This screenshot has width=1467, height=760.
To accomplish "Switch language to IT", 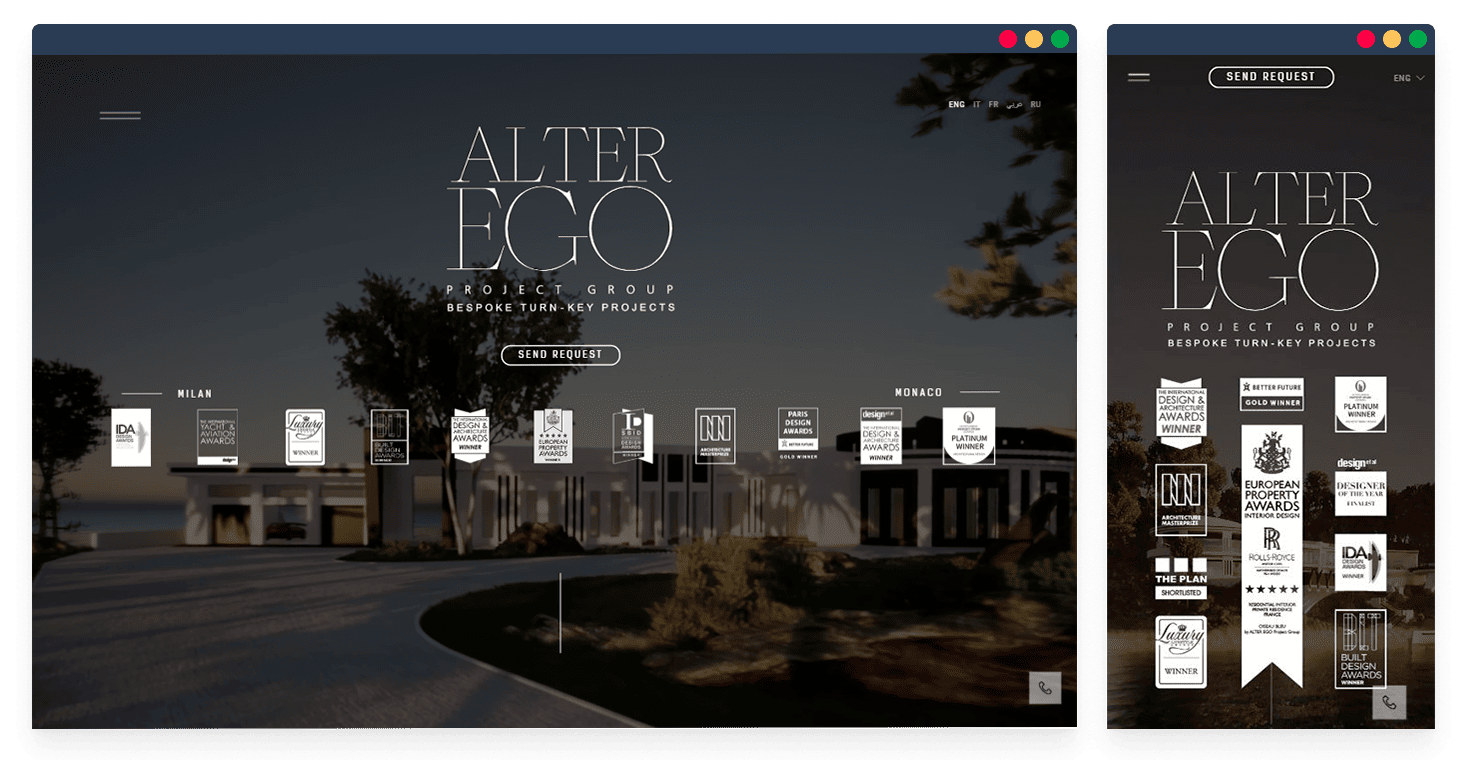I will (x=977, y=105).
